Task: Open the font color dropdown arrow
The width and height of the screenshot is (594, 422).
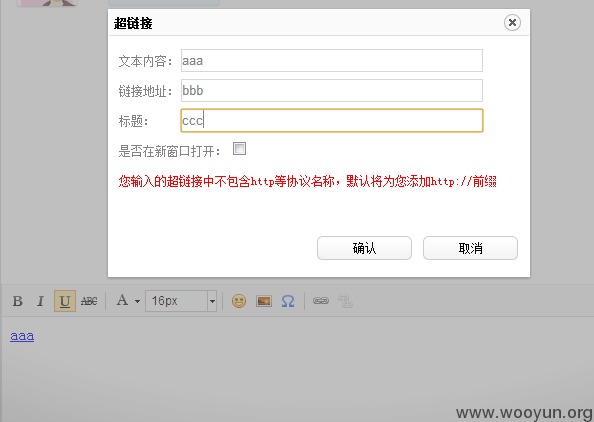Action: [x=137, y=302]
